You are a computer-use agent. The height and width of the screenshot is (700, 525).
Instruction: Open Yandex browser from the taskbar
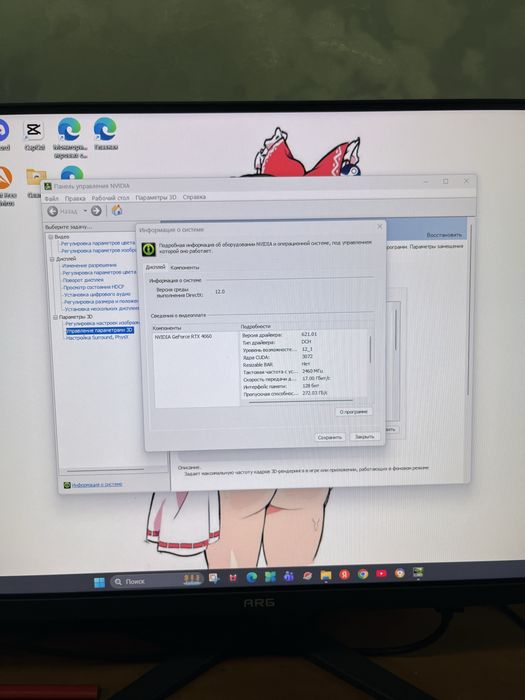[x=344, y=575]
